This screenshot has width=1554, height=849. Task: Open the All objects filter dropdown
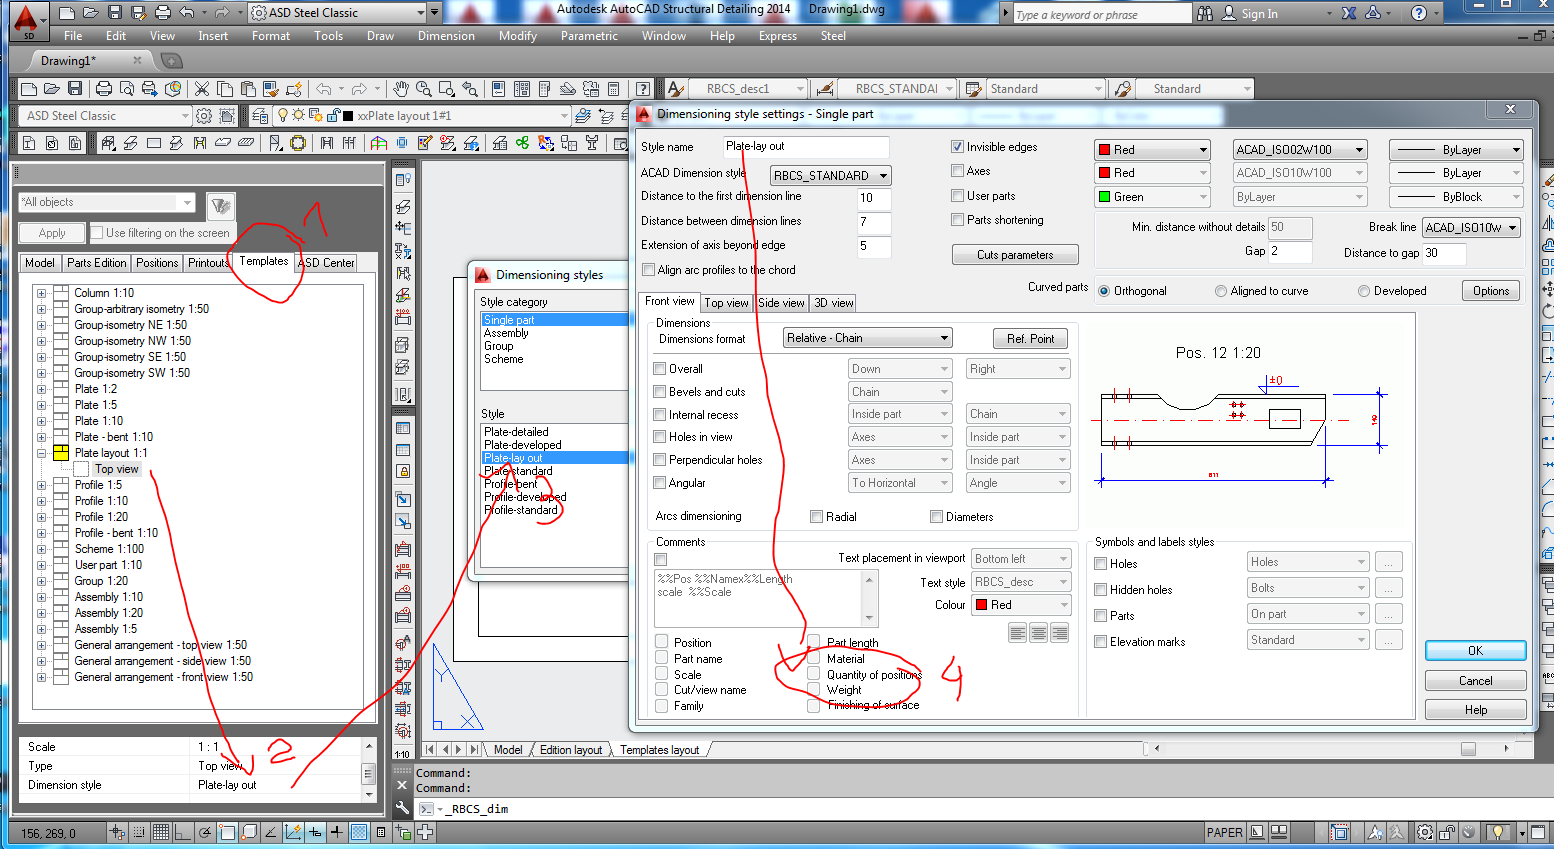point(106,202)
